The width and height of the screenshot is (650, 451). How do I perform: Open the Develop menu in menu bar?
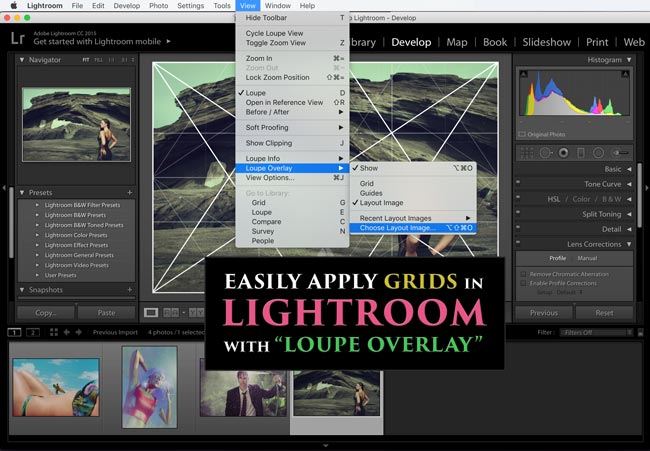click(x=126, y=5)
